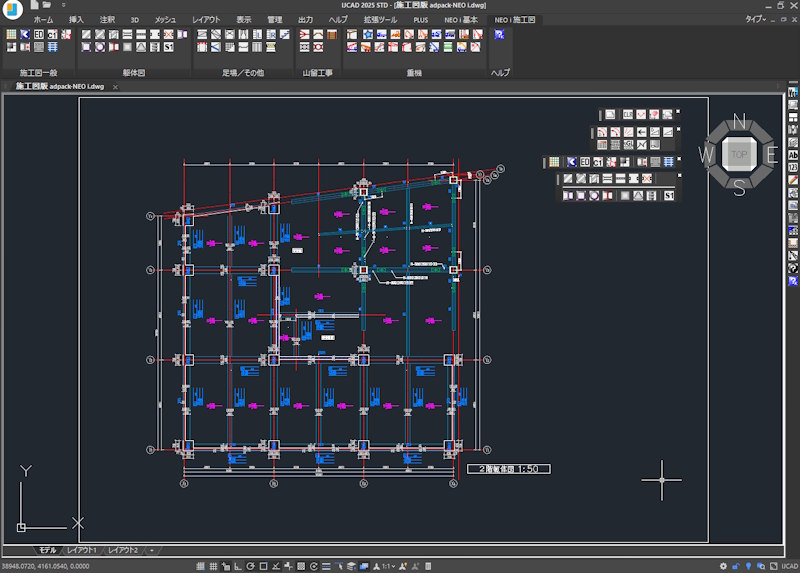800x573 pixels.
Task: Expand the タイプ dropdown at top right
Action: click(x=758, y=19)
